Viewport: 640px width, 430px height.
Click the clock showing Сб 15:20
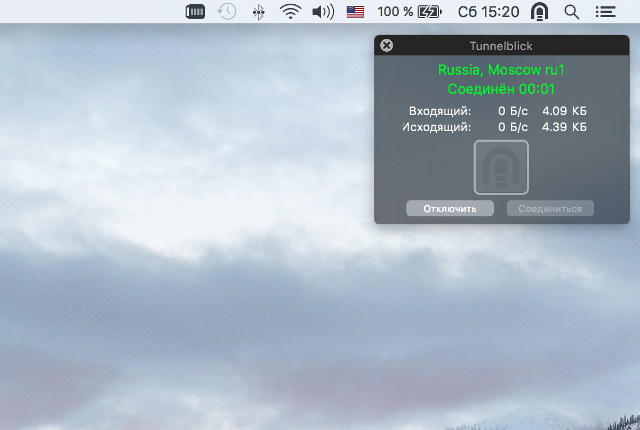pos(488,12)
